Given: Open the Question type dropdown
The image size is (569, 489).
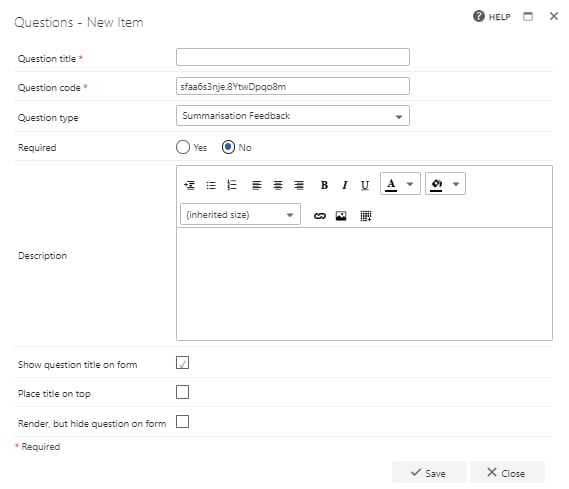Looking at the screenshot, I should click(x=293, y=116).
